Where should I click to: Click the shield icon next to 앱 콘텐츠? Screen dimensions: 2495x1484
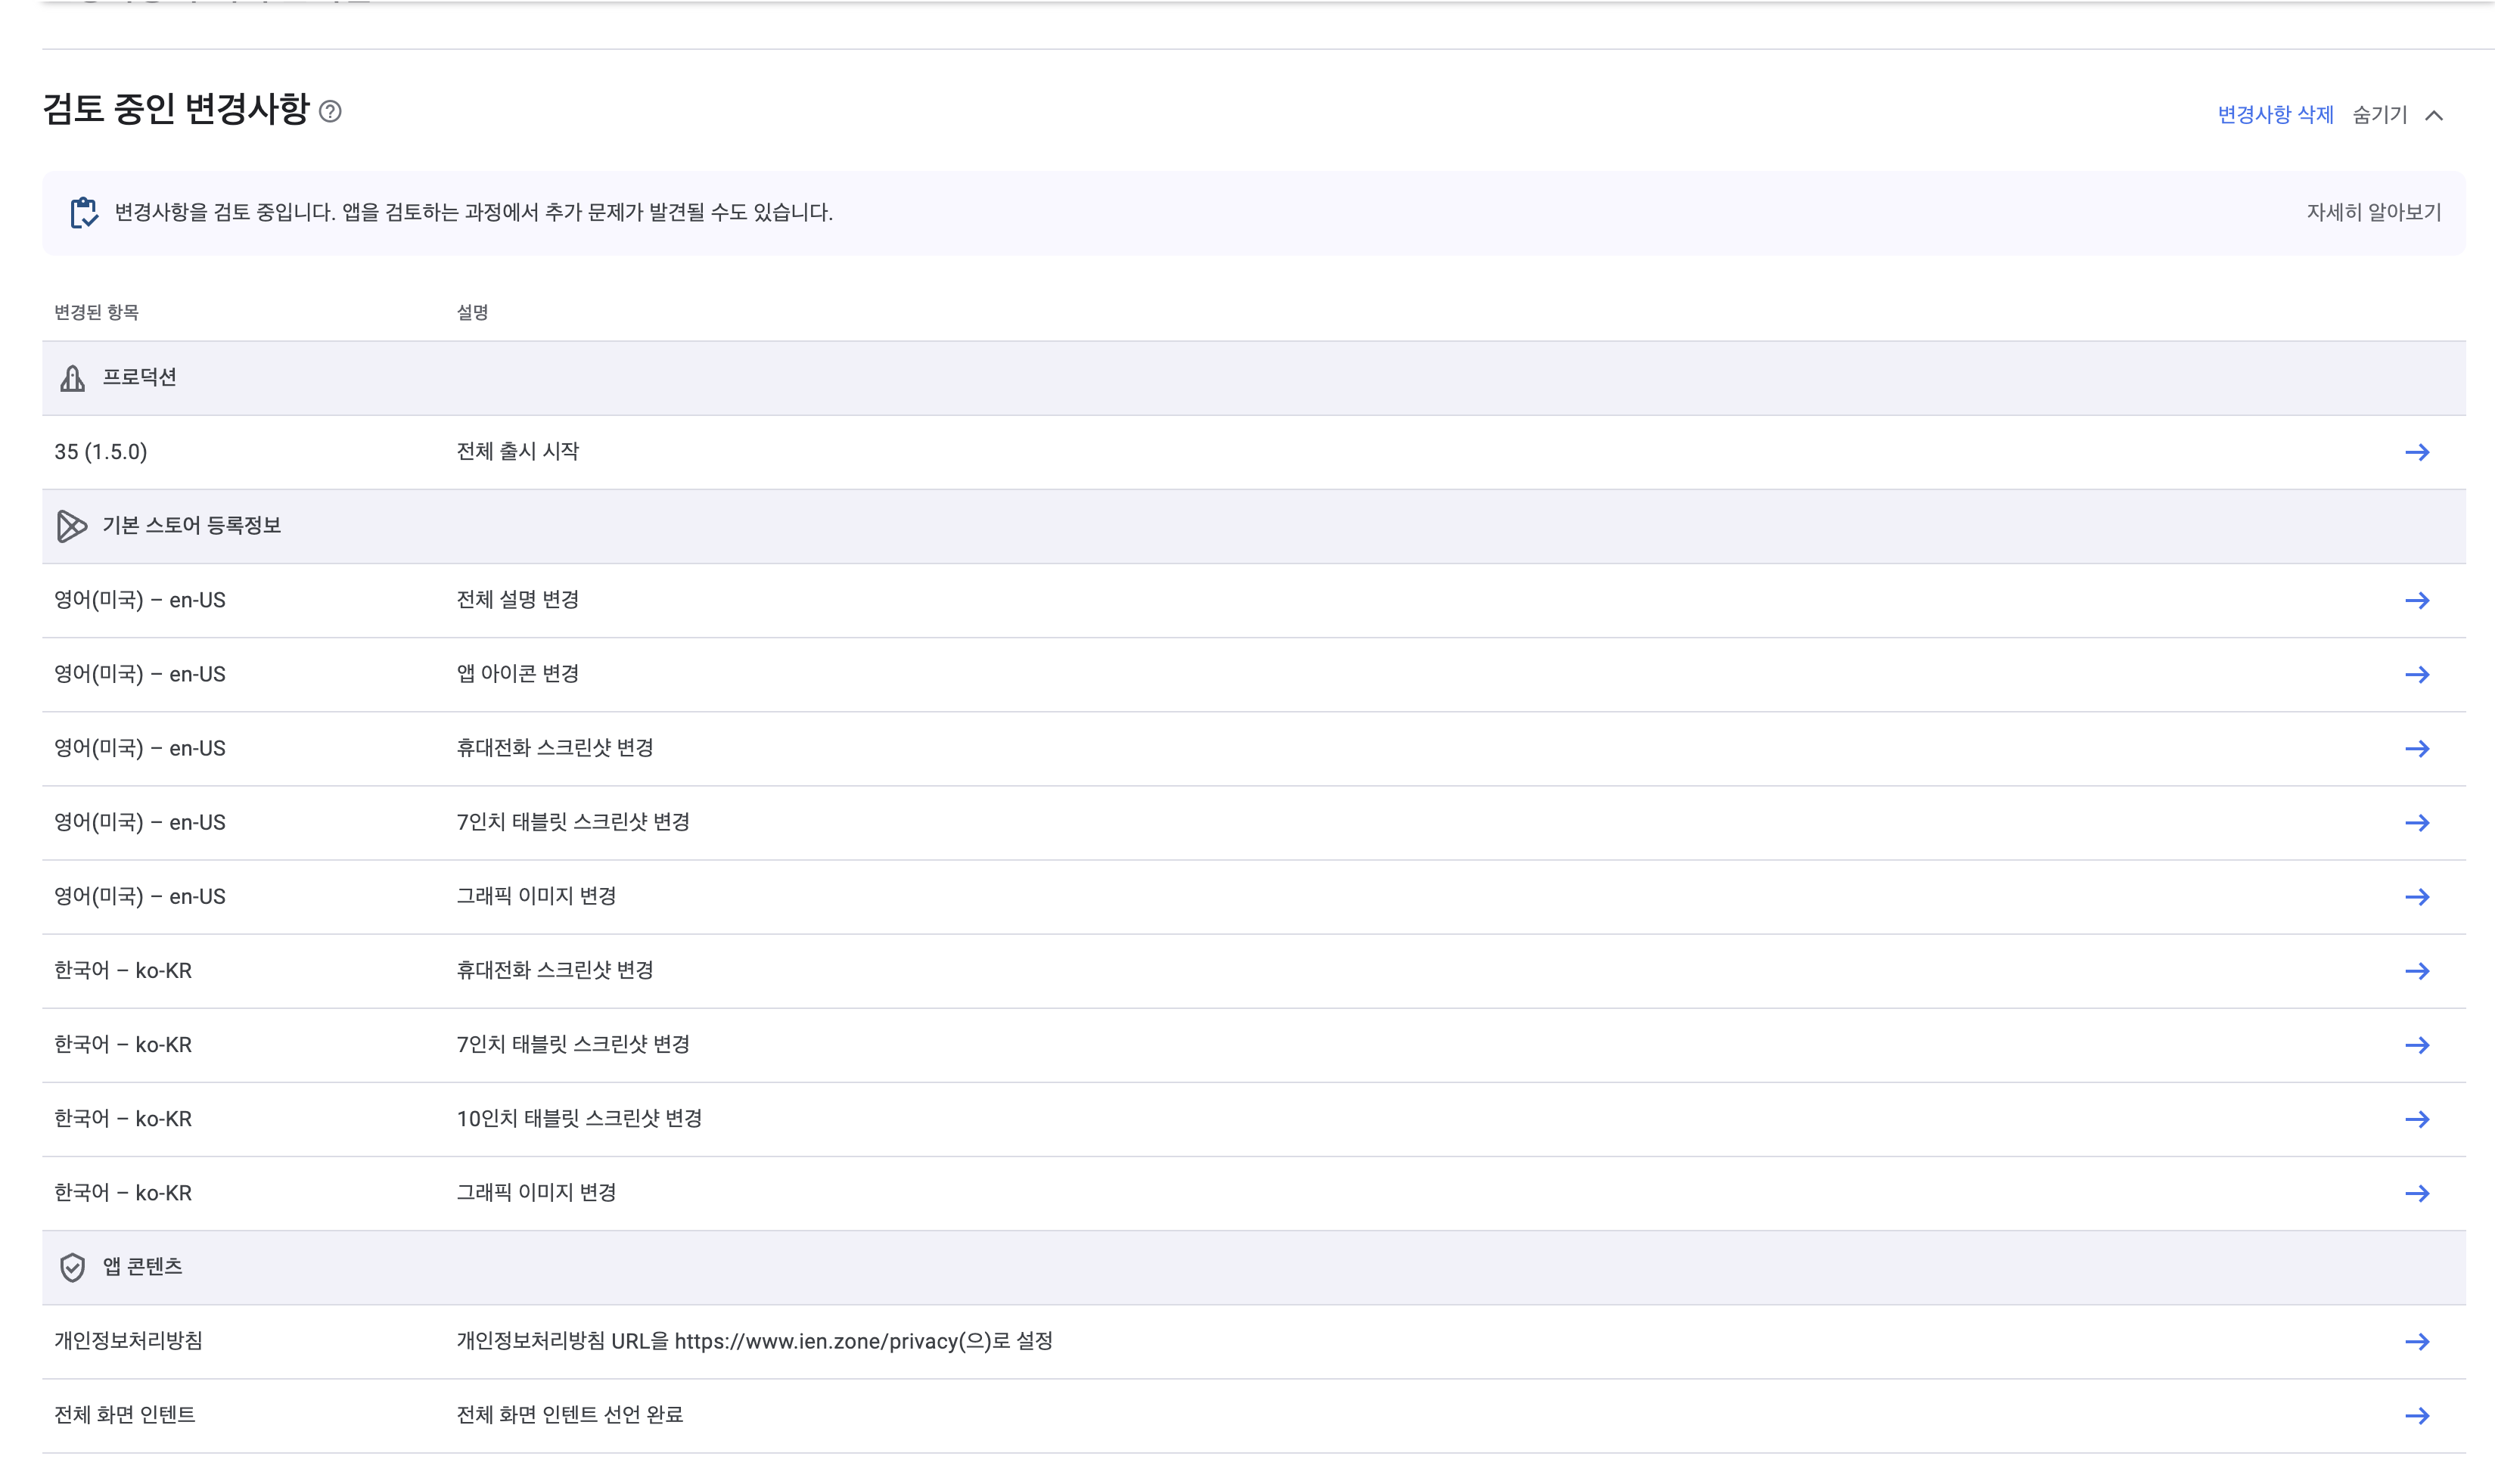pyautogui.click(x=72, y=1267)
